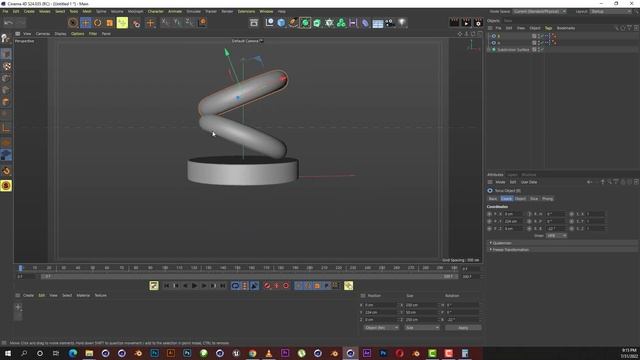This screenshot has width=640, height=360.
Task: Open the Render menu
Action: 227,11
